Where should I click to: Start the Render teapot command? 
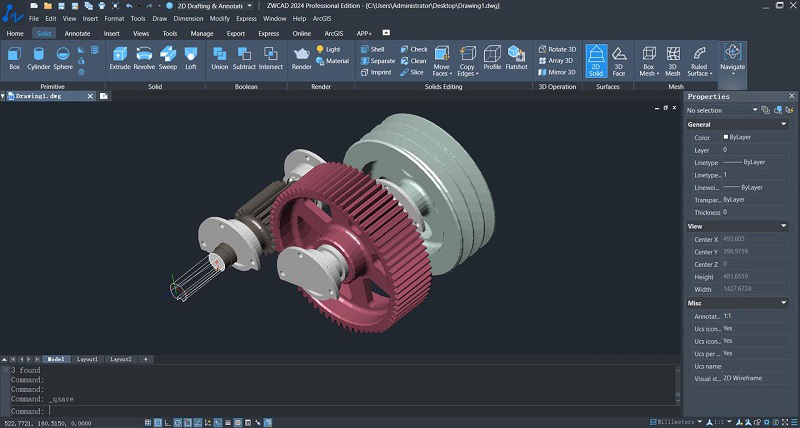(302, 58)
